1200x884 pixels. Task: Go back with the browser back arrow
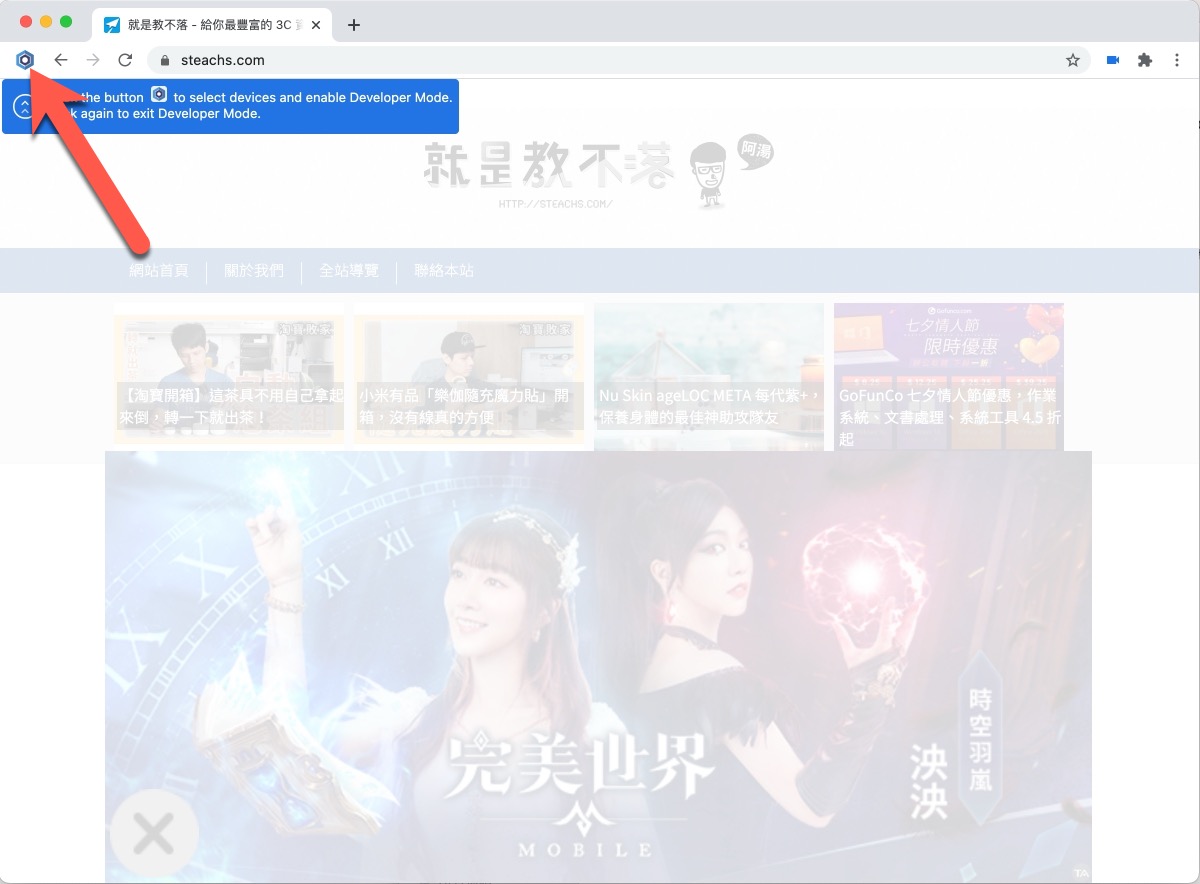click(x=61, y=60)
